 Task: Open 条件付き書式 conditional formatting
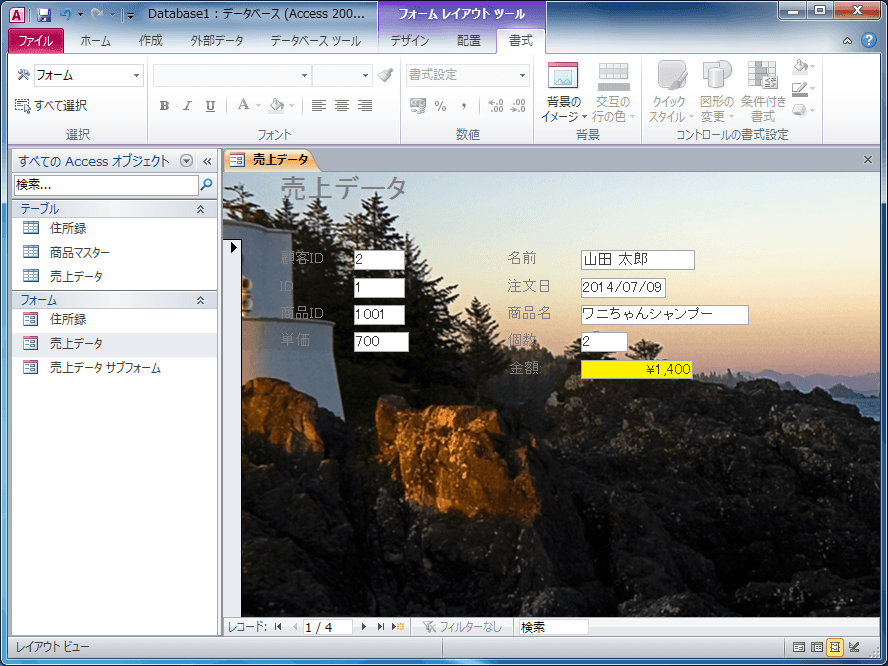point(763,92)
